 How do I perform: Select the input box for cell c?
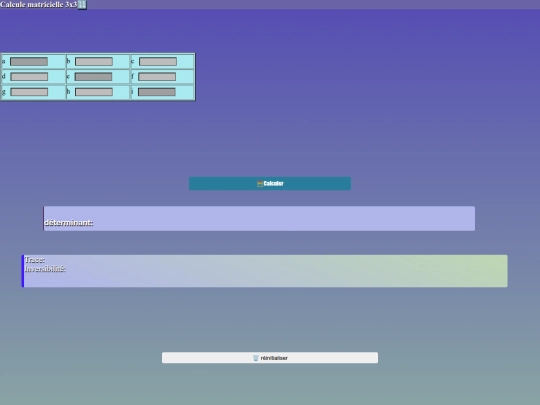pos(158,62)
